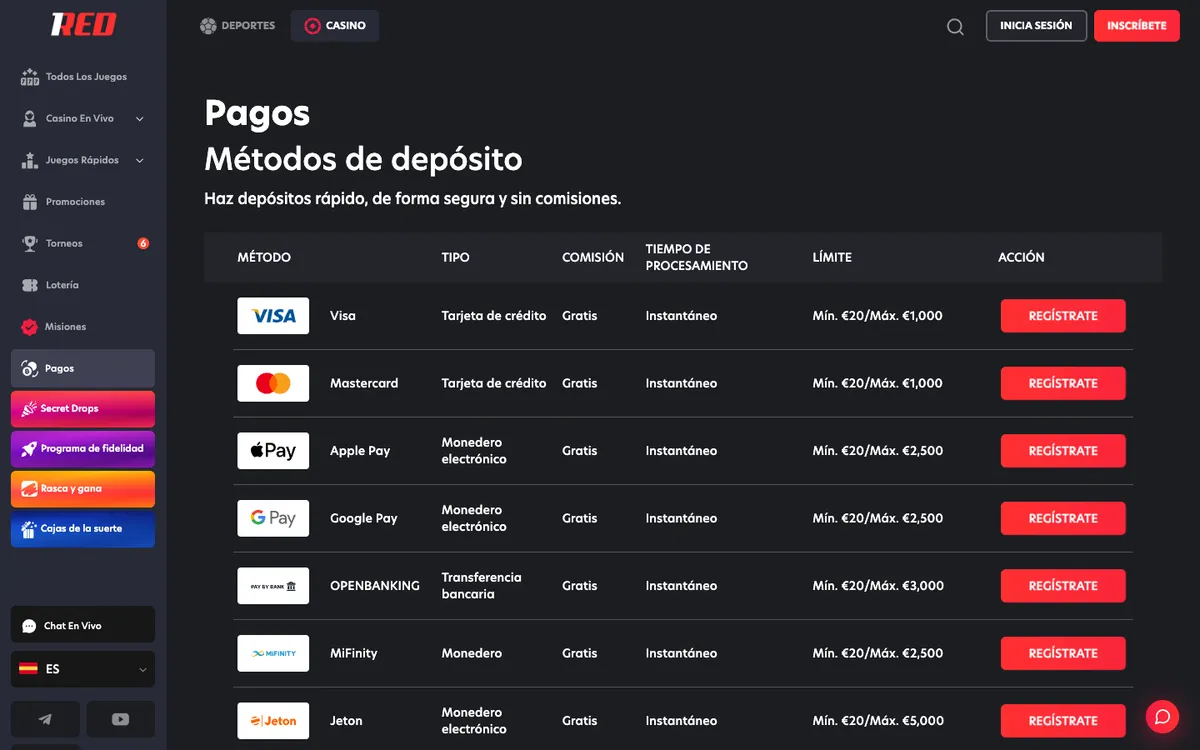Click the Casino En Vivo dealer icon

click(30, 119)
